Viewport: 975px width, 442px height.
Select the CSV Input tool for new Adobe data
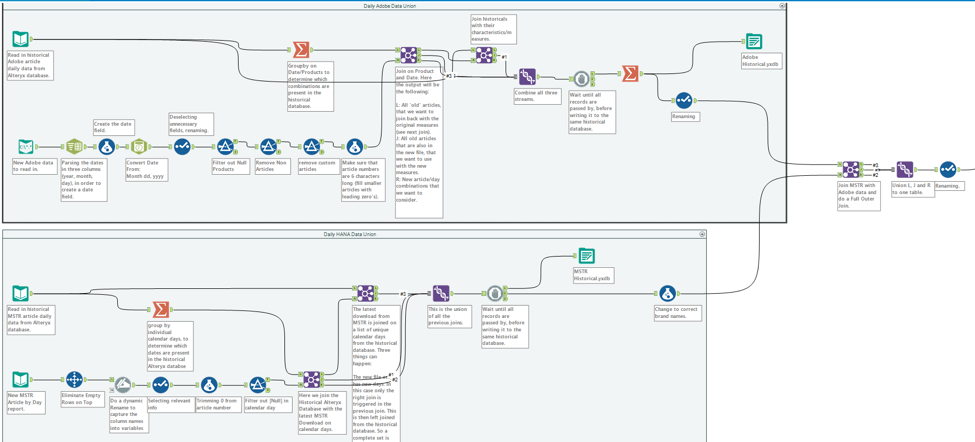coord(26,147)
